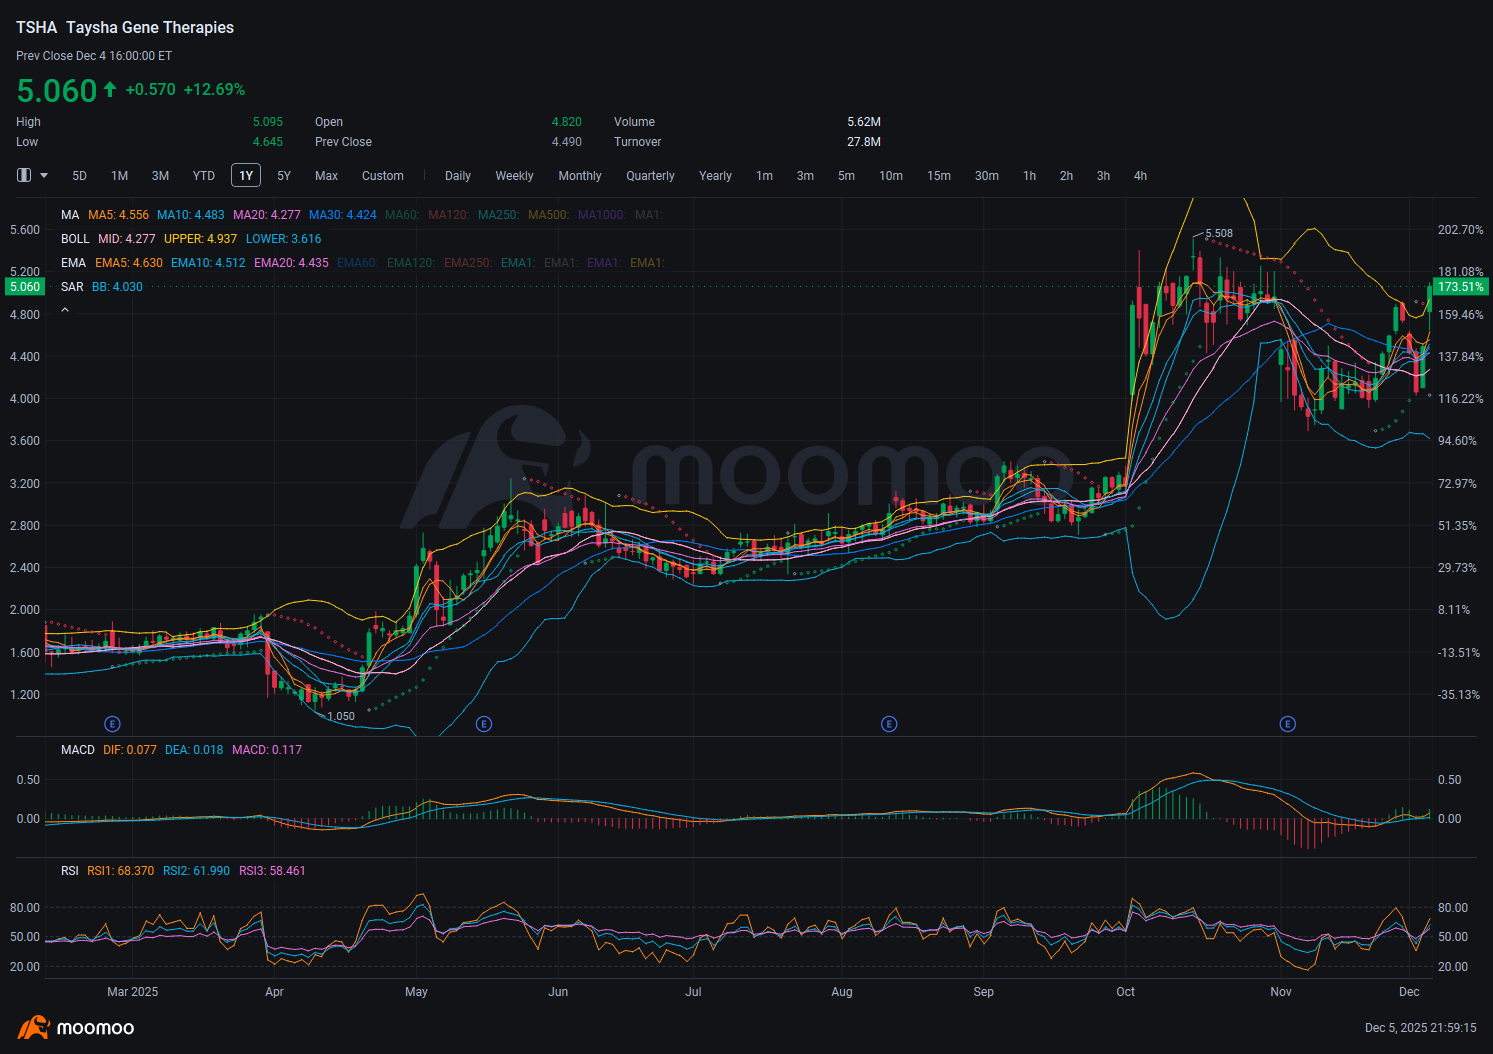1493x1054 pixels.
Task: Enable the dimmed MA1000 line
Action: 602,215
